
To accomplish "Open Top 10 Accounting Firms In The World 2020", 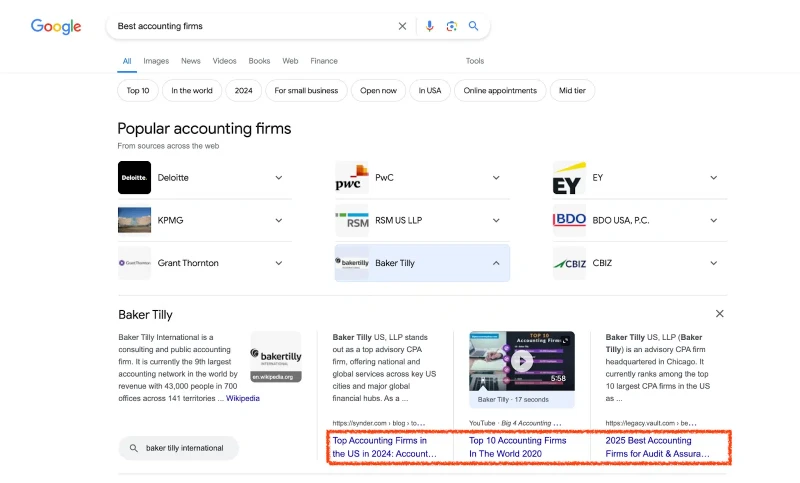I will tap(517, 447).
